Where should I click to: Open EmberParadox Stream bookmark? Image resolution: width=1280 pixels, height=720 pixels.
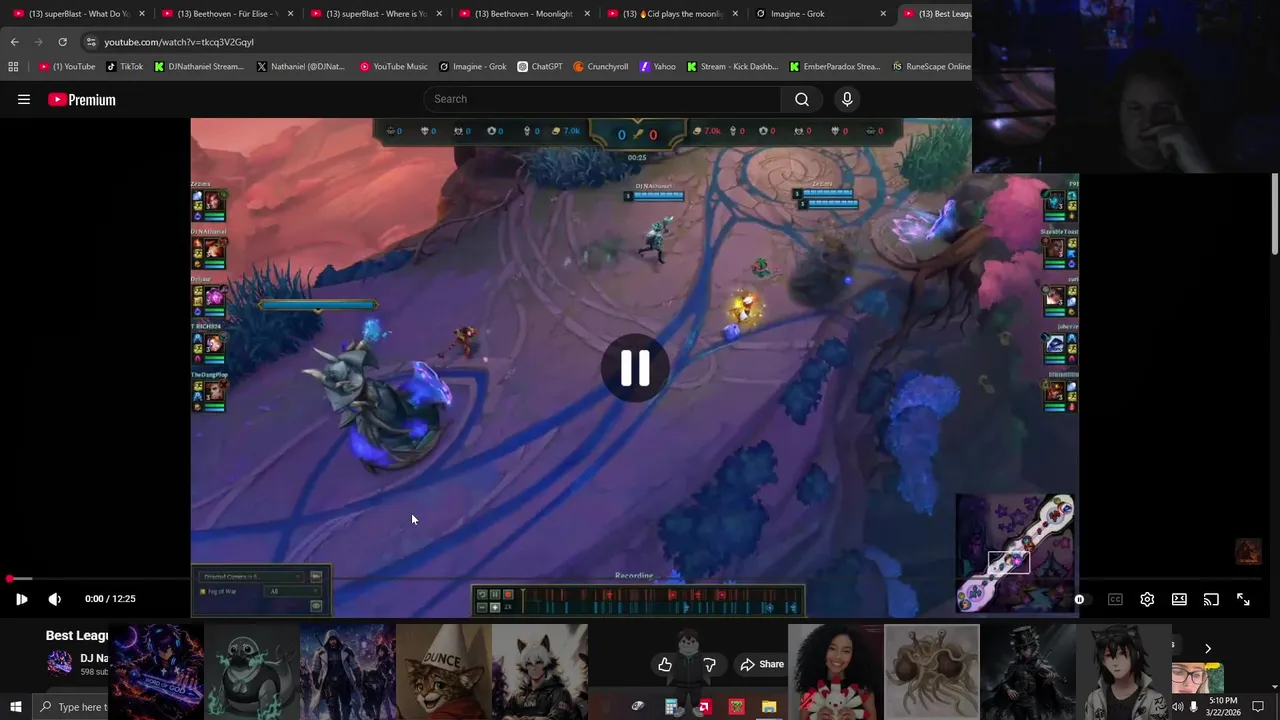pyautogui.click(x=835, y=67)
